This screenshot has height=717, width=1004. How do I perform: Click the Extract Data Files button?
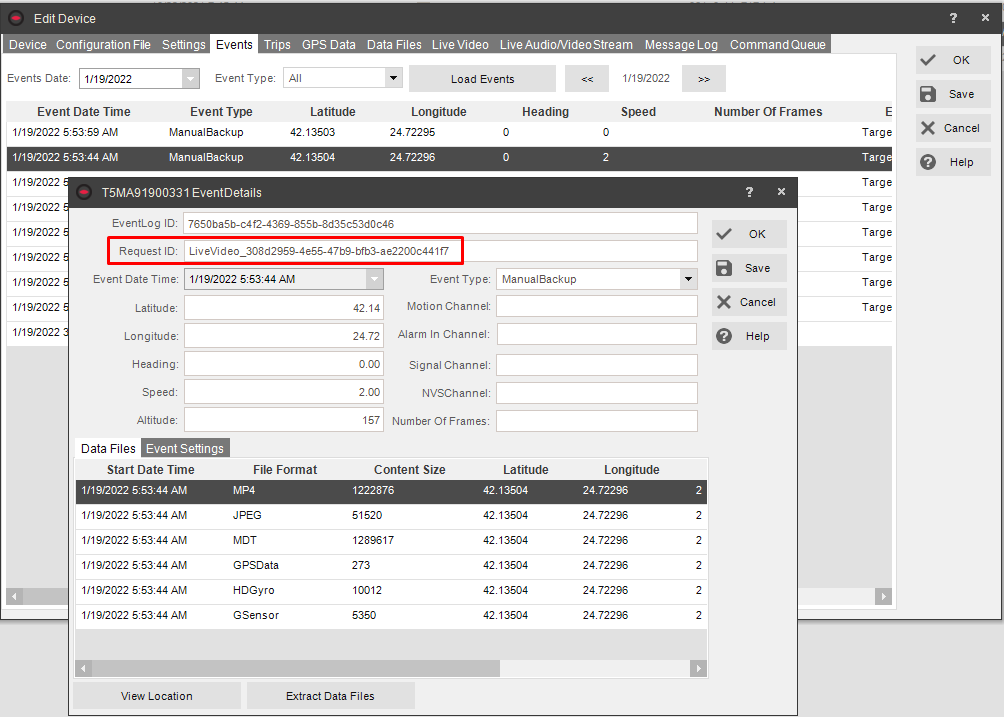coord(330,695)
